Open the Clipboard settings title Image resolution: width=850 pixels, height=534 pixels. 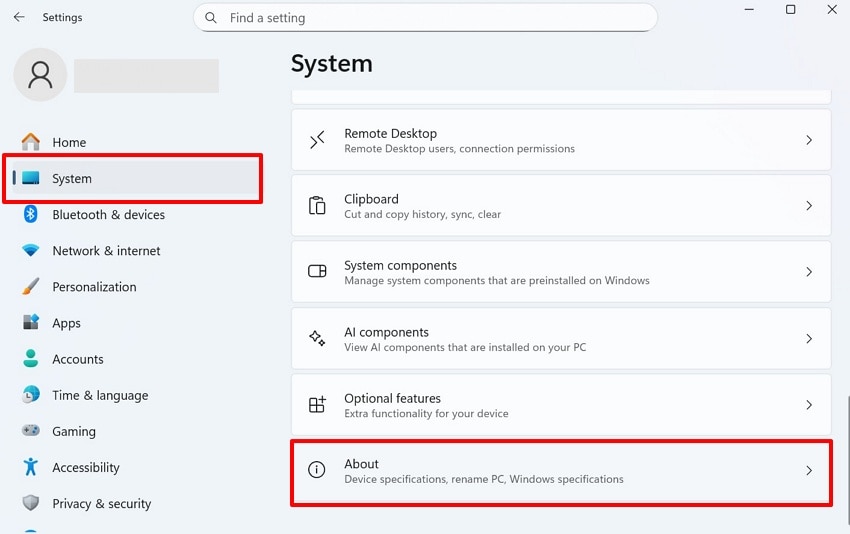click(x=371, y=199)
